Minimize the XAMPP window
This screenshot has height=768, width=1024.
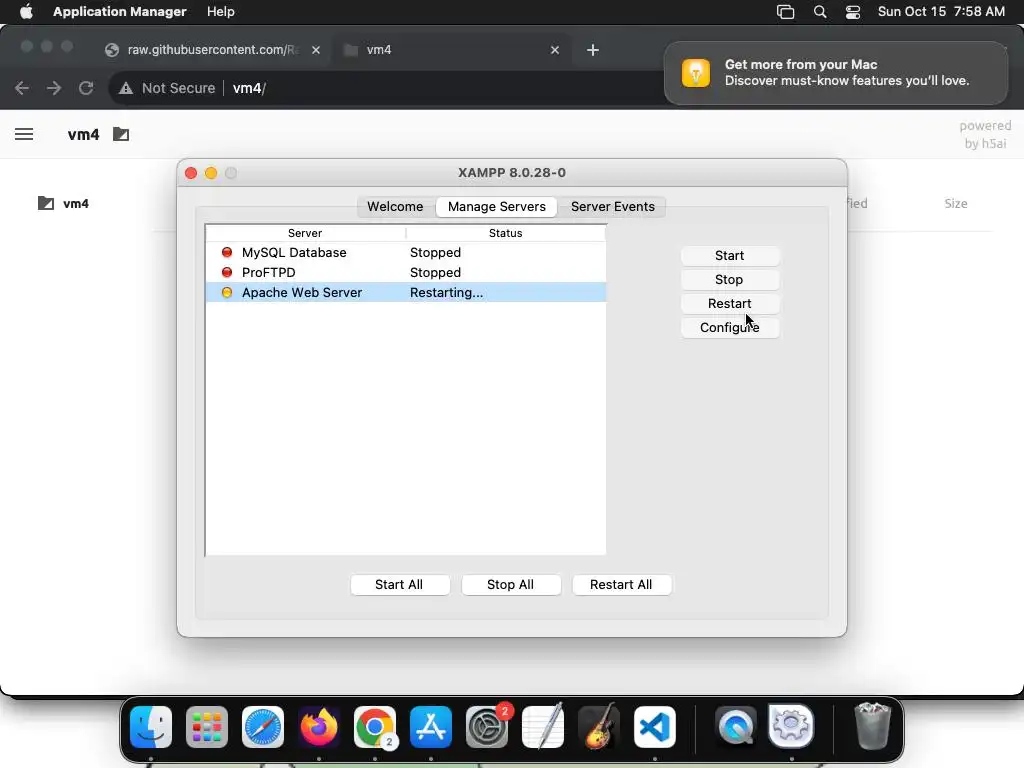coord(211,173)
